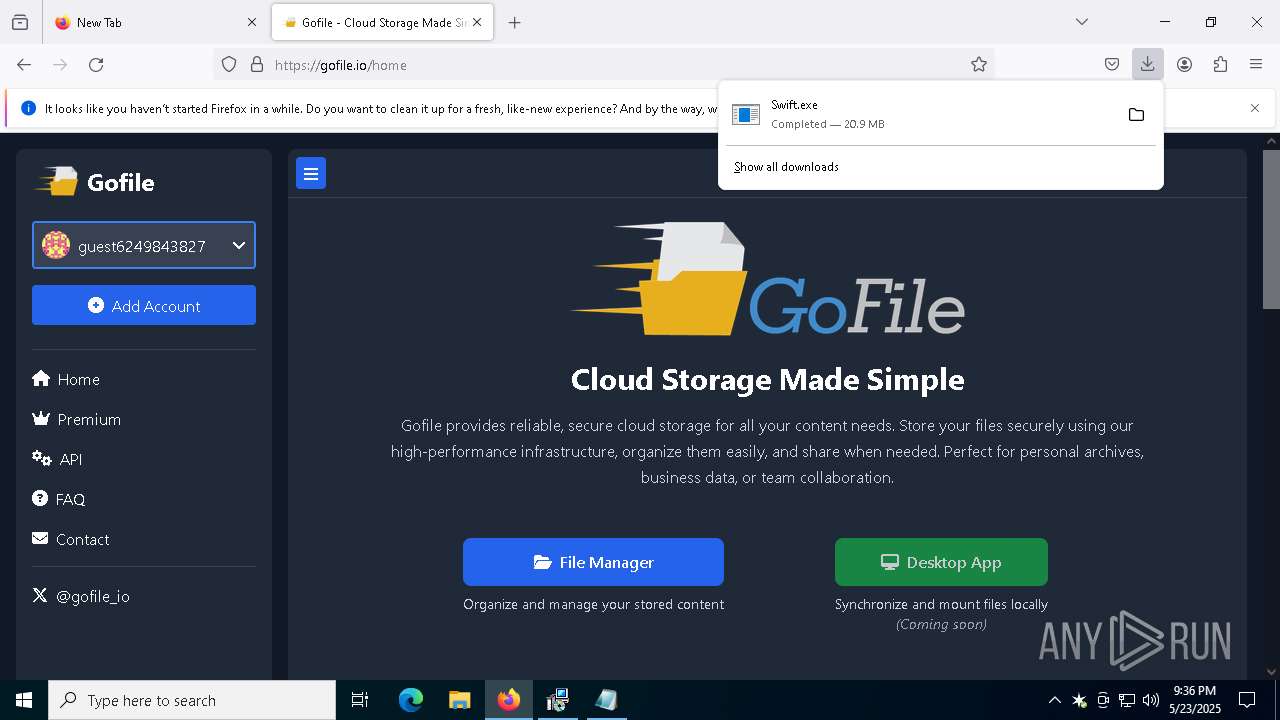Open Windows Start menu
Viewport: 1280px width, 720px height.
[x=24, y=700]
